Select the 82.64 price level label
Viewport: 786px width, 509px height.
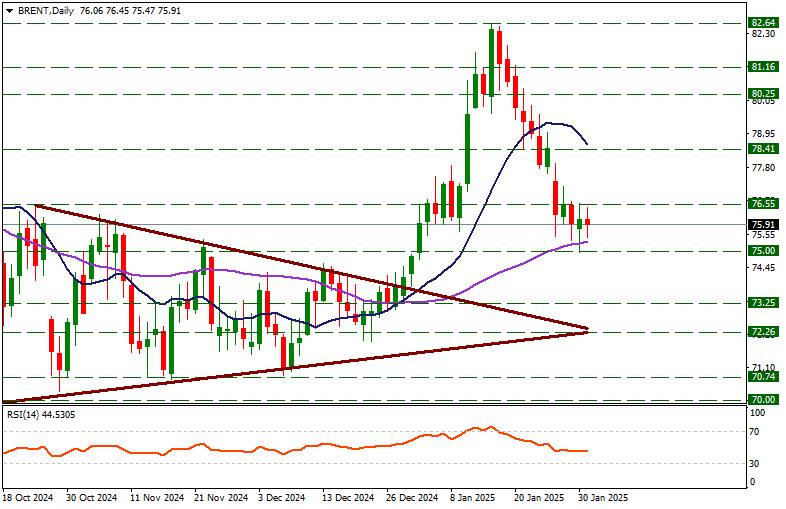click(x=763, y=23)
